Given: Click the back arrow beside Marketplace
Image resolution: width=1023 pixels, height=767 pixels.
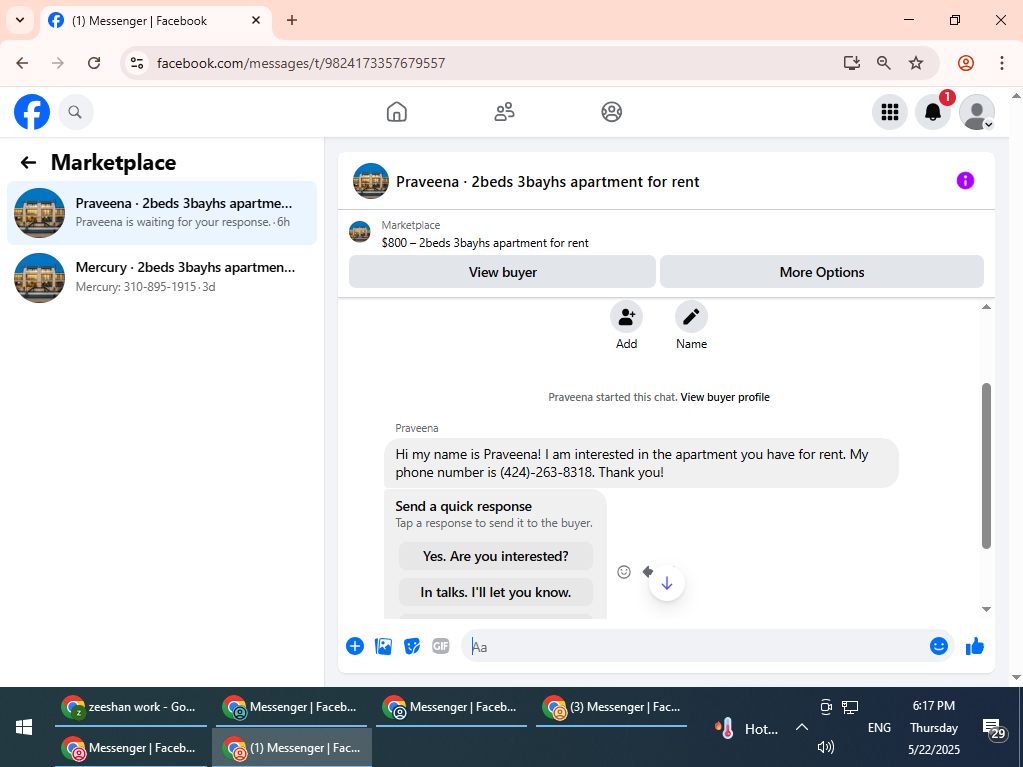Looking at the screenshot, I should (28, 162).
